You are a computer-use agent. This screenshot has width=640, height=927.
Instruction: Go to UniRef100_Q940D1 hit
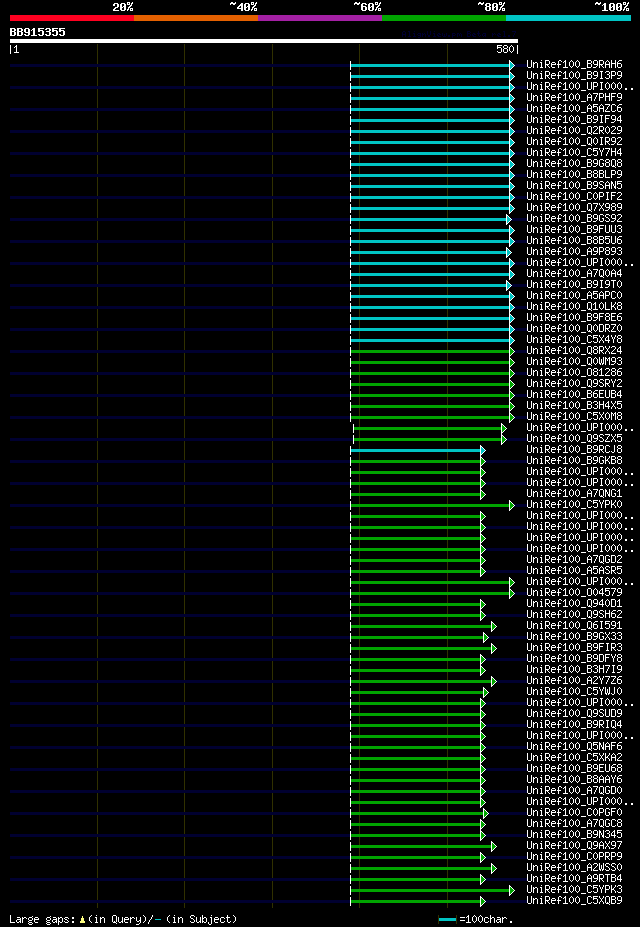pos(574,604)
